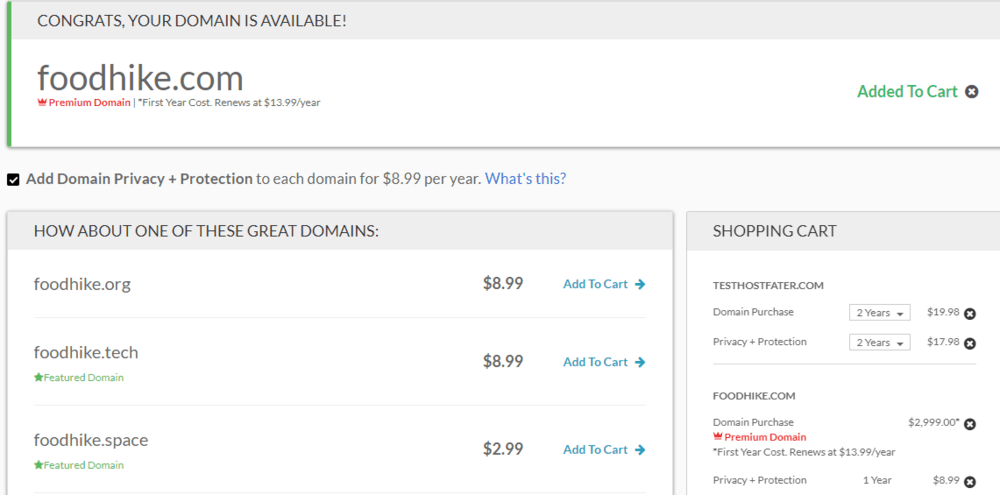
Task: Select the foodhike.com domain heading
Action: pyautogui.click(x=140, y=78)
